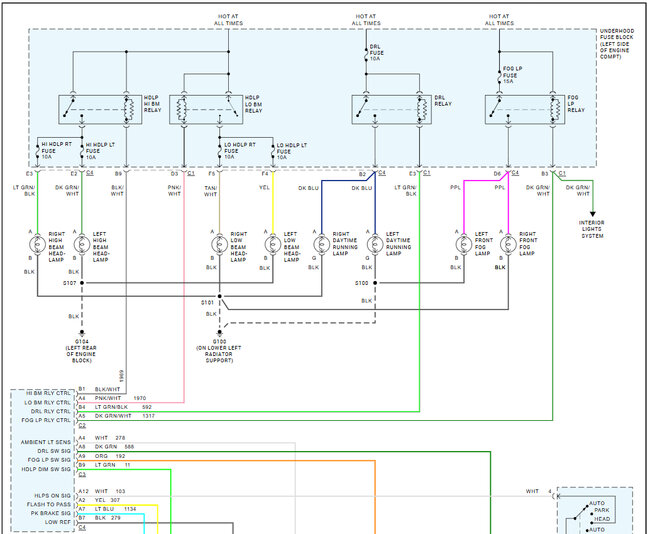Image resolution: width=650 pixels, height=534 pixels.
Task: Click the AMBIENT LT SENS label
Action: tap(46, 442)
